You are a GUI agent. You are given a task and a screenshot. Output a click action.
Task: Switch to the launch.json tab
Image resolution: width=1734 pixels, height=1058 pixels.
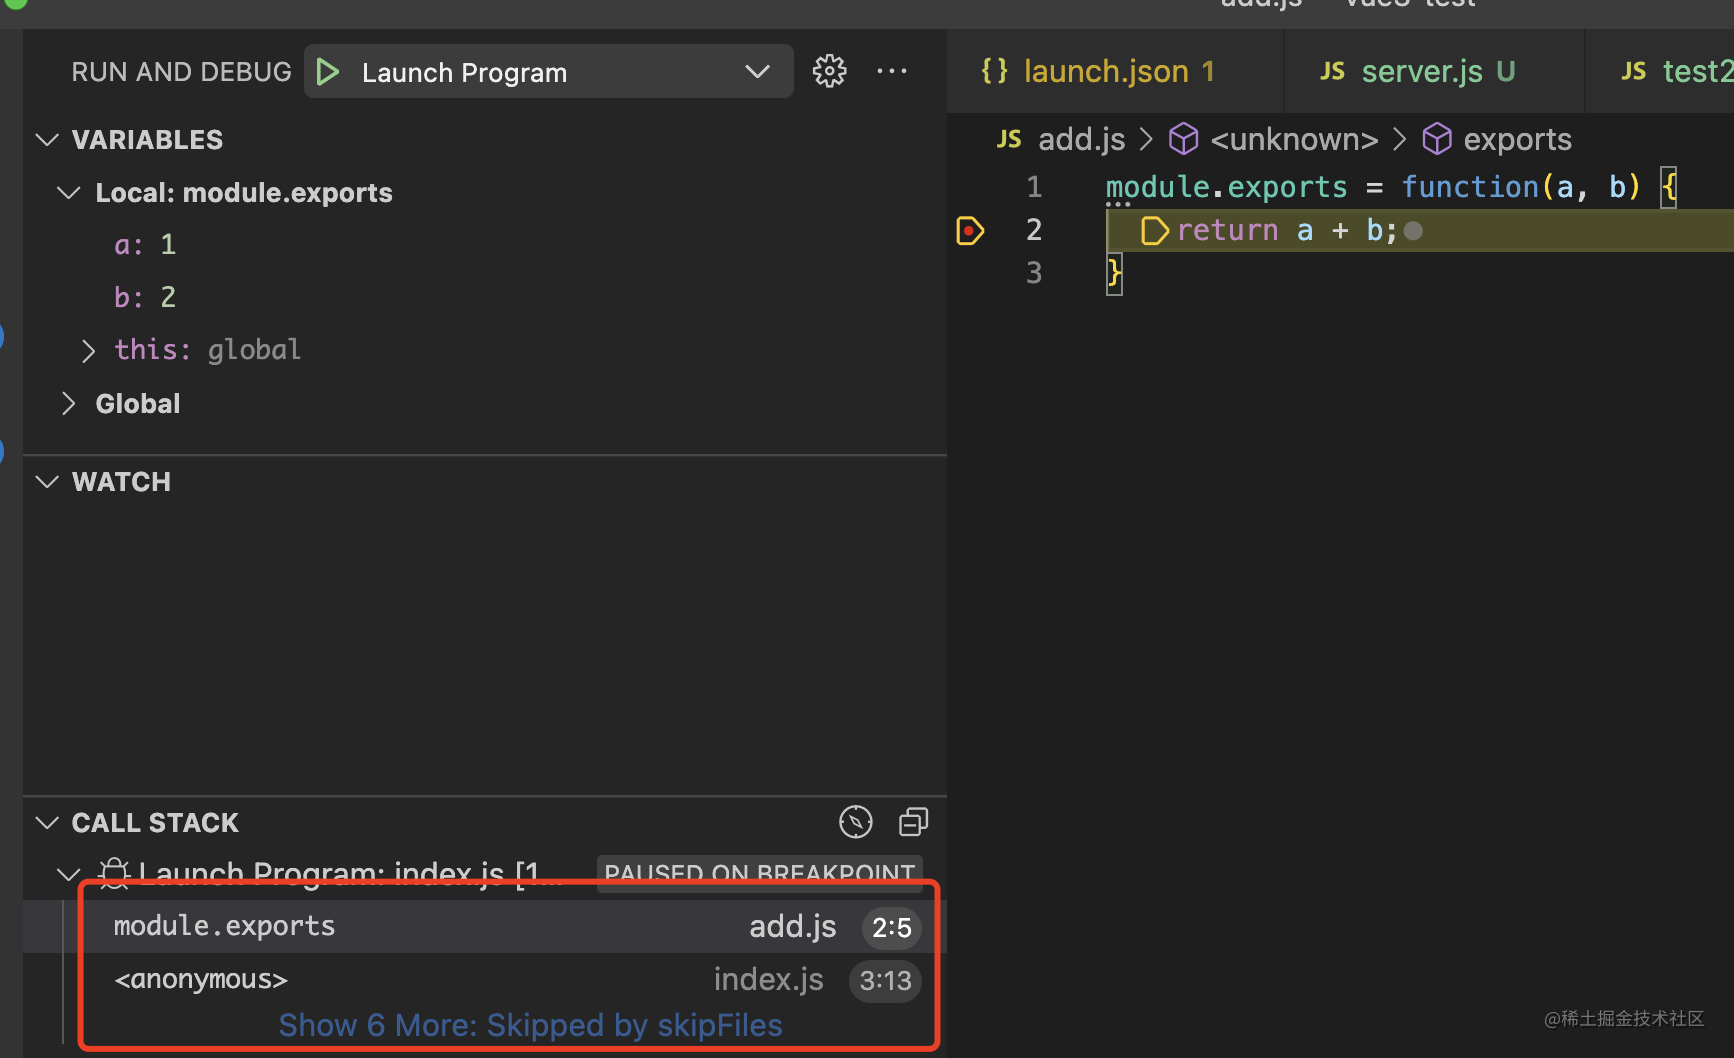[x=1098, y=71]
